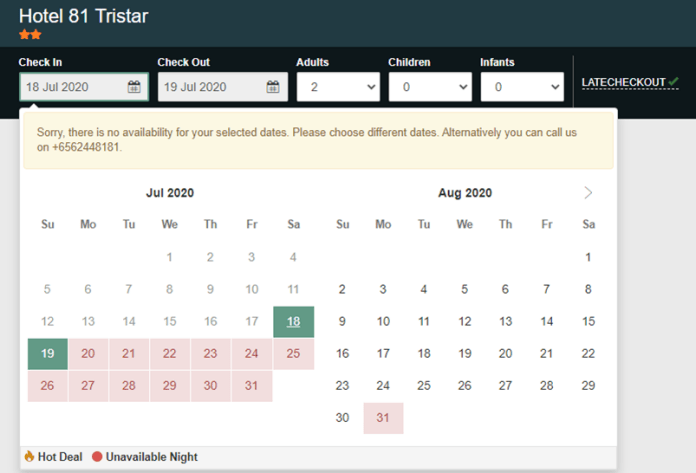The height and width of the screenshot is (473, 696).
Task: Pick August 15 as the date
Action: (588, 322)
